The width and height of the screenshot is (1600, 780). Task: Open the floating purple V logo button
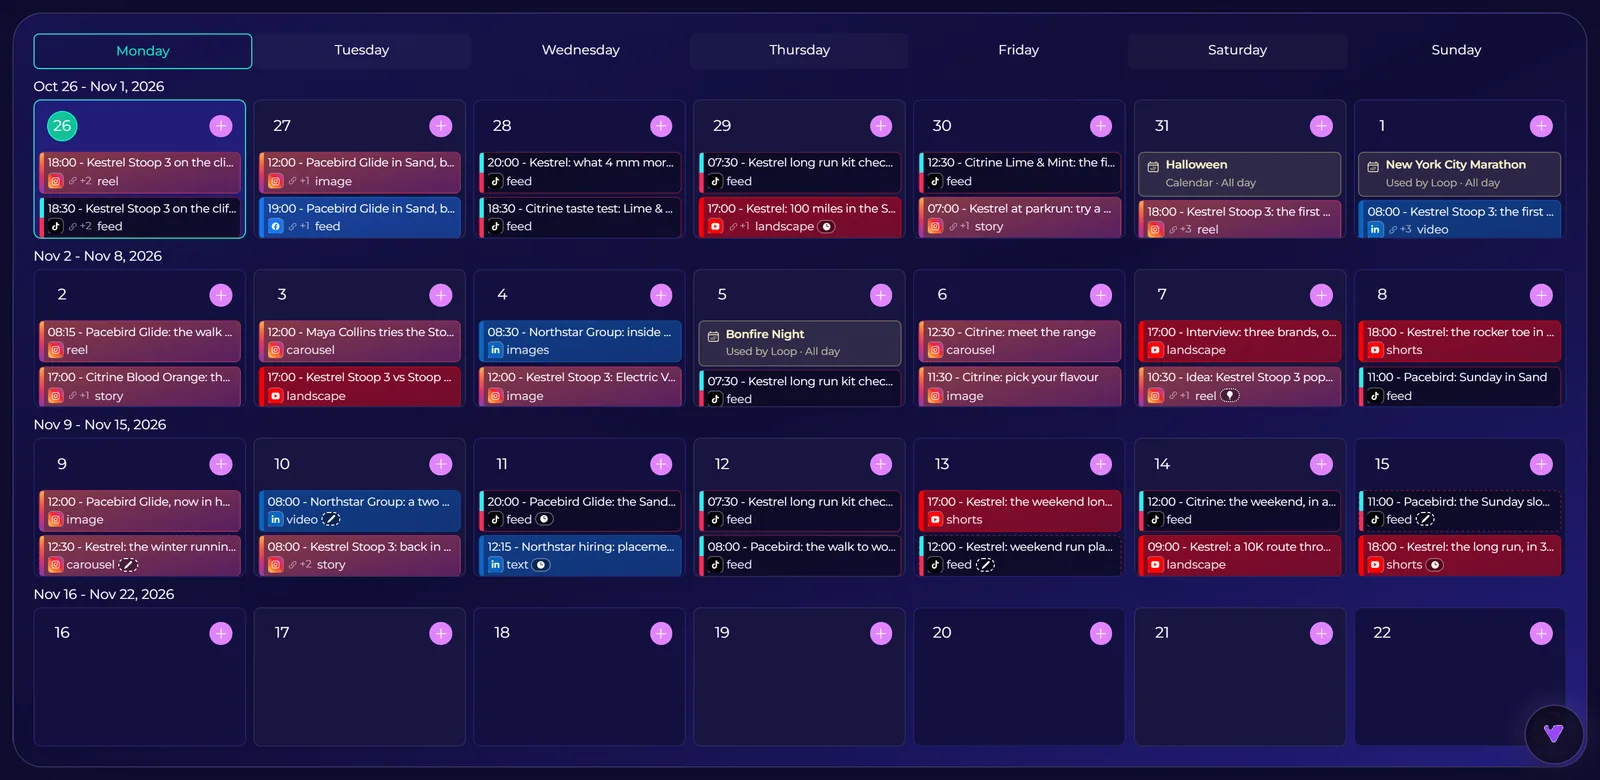pos(1553,734)
